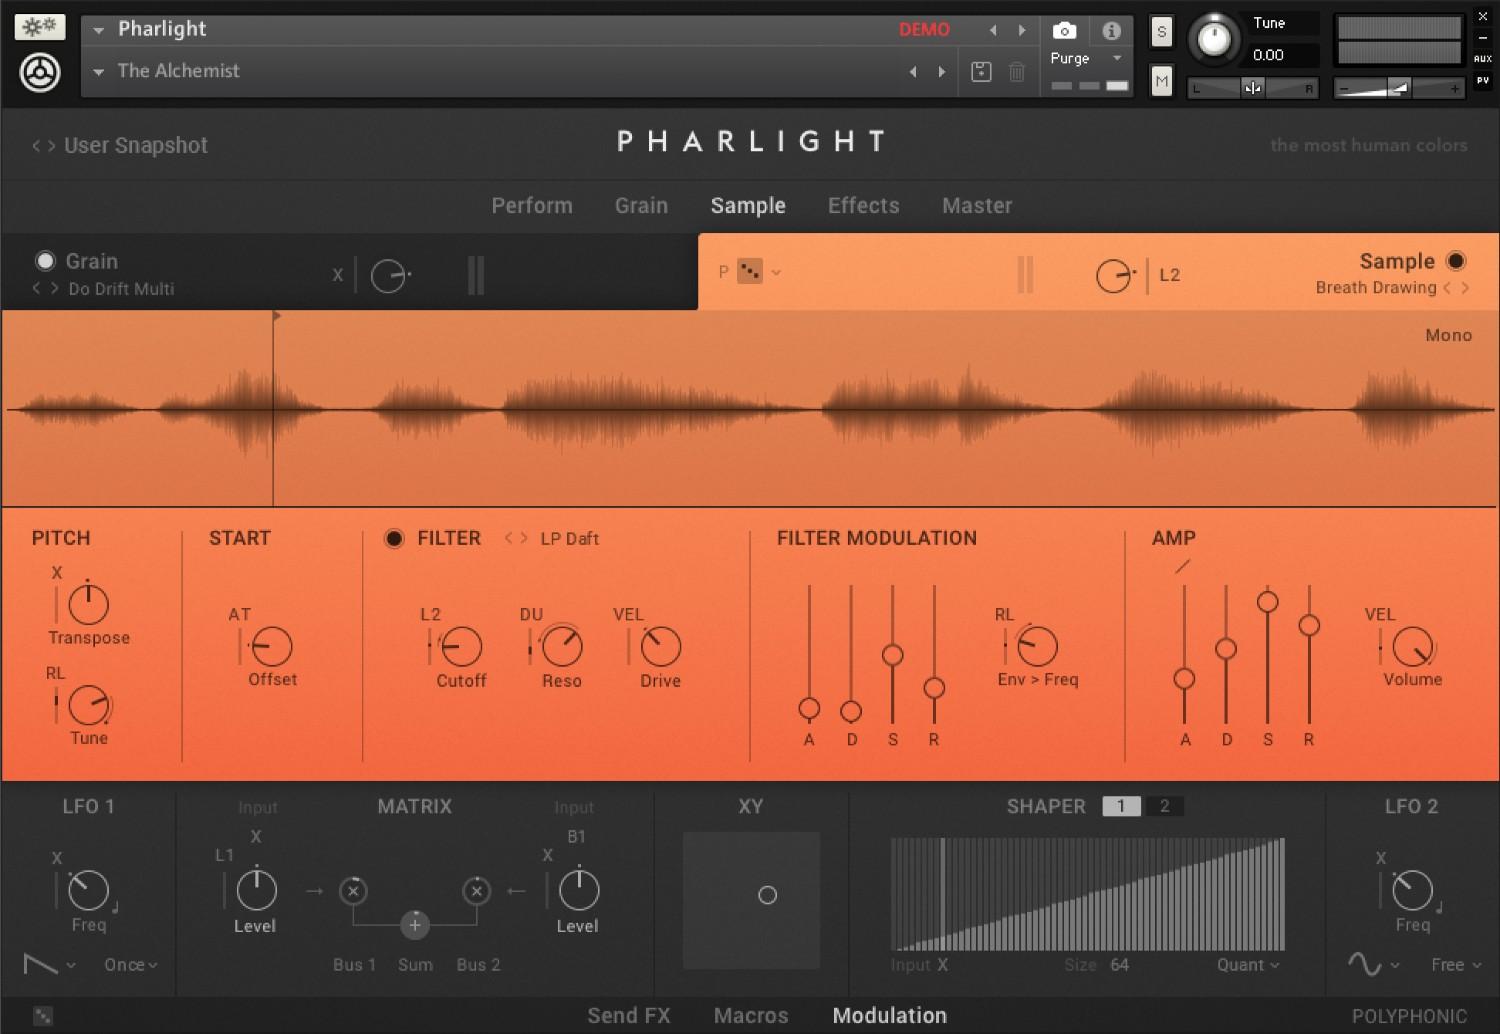Screen dimensions: 1500x1034
Task: Solo the instrument with the S button
Action: [x=1161, y=31]
